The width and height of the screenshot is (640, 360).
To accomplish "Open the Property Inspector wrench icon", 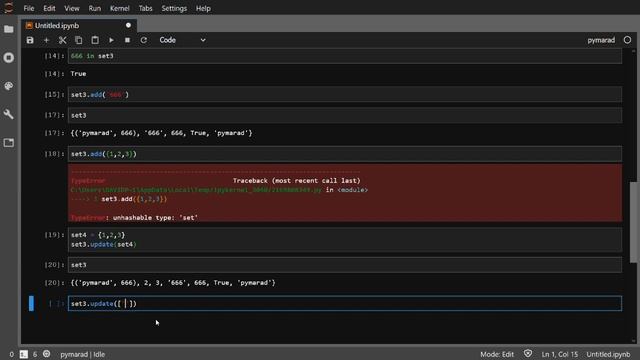I will (9, 114).
